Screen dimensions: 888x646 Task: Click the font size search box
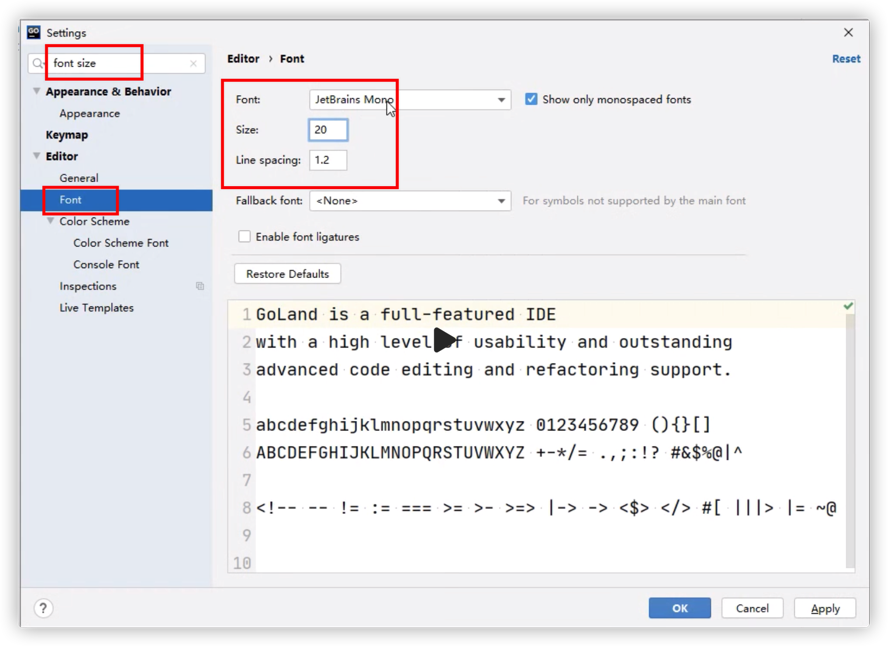click(x=117, y=63)
